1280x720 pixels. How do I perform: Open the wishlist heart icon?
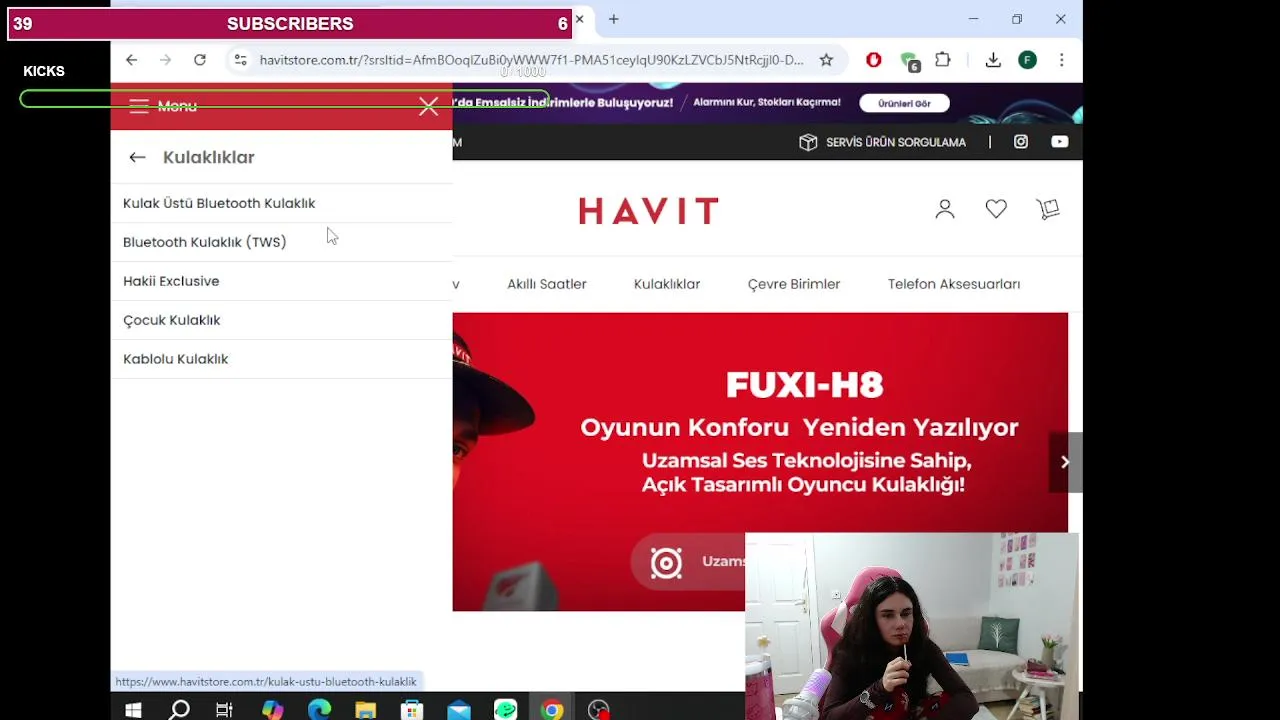point(996,209)
